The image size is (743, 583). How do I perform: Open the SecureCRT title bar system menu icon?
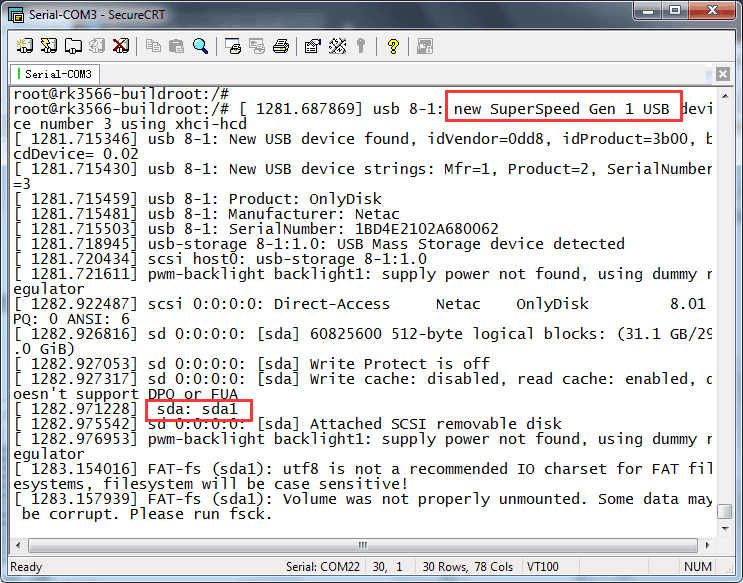click(13, 11)
